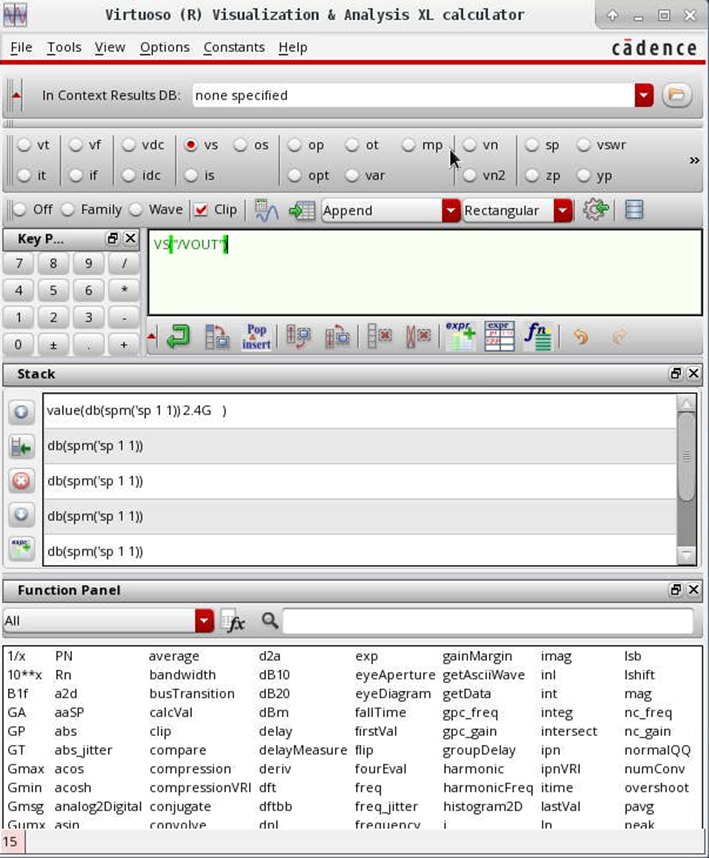
Task: Click the bandwidth function
Action: [183, 675]
